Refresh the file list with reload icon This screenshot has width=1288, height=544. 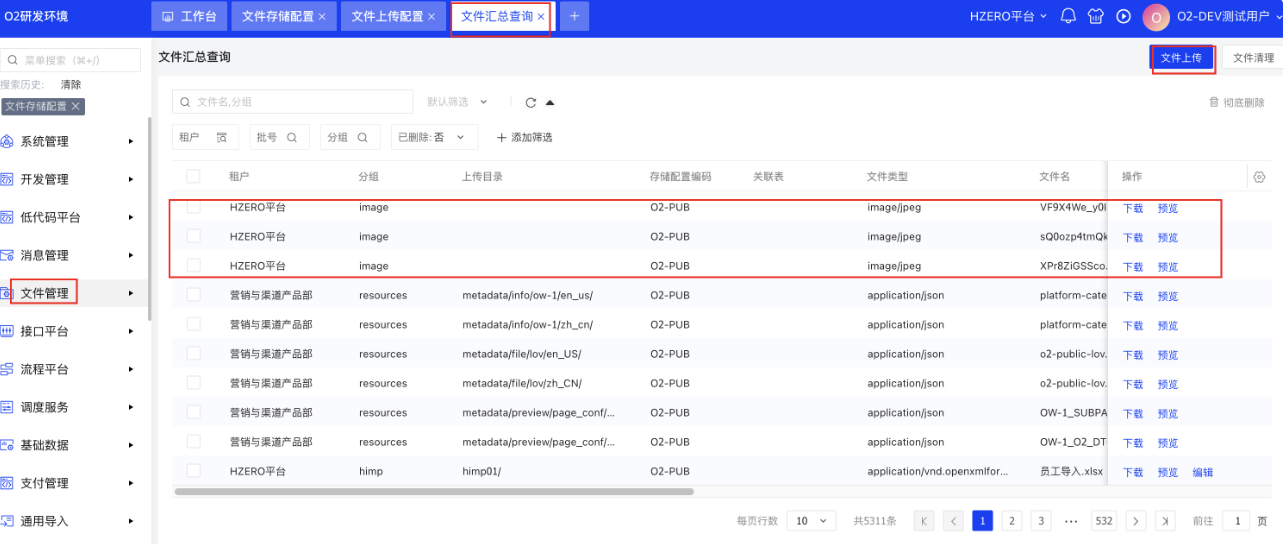(x=531, y=102)
